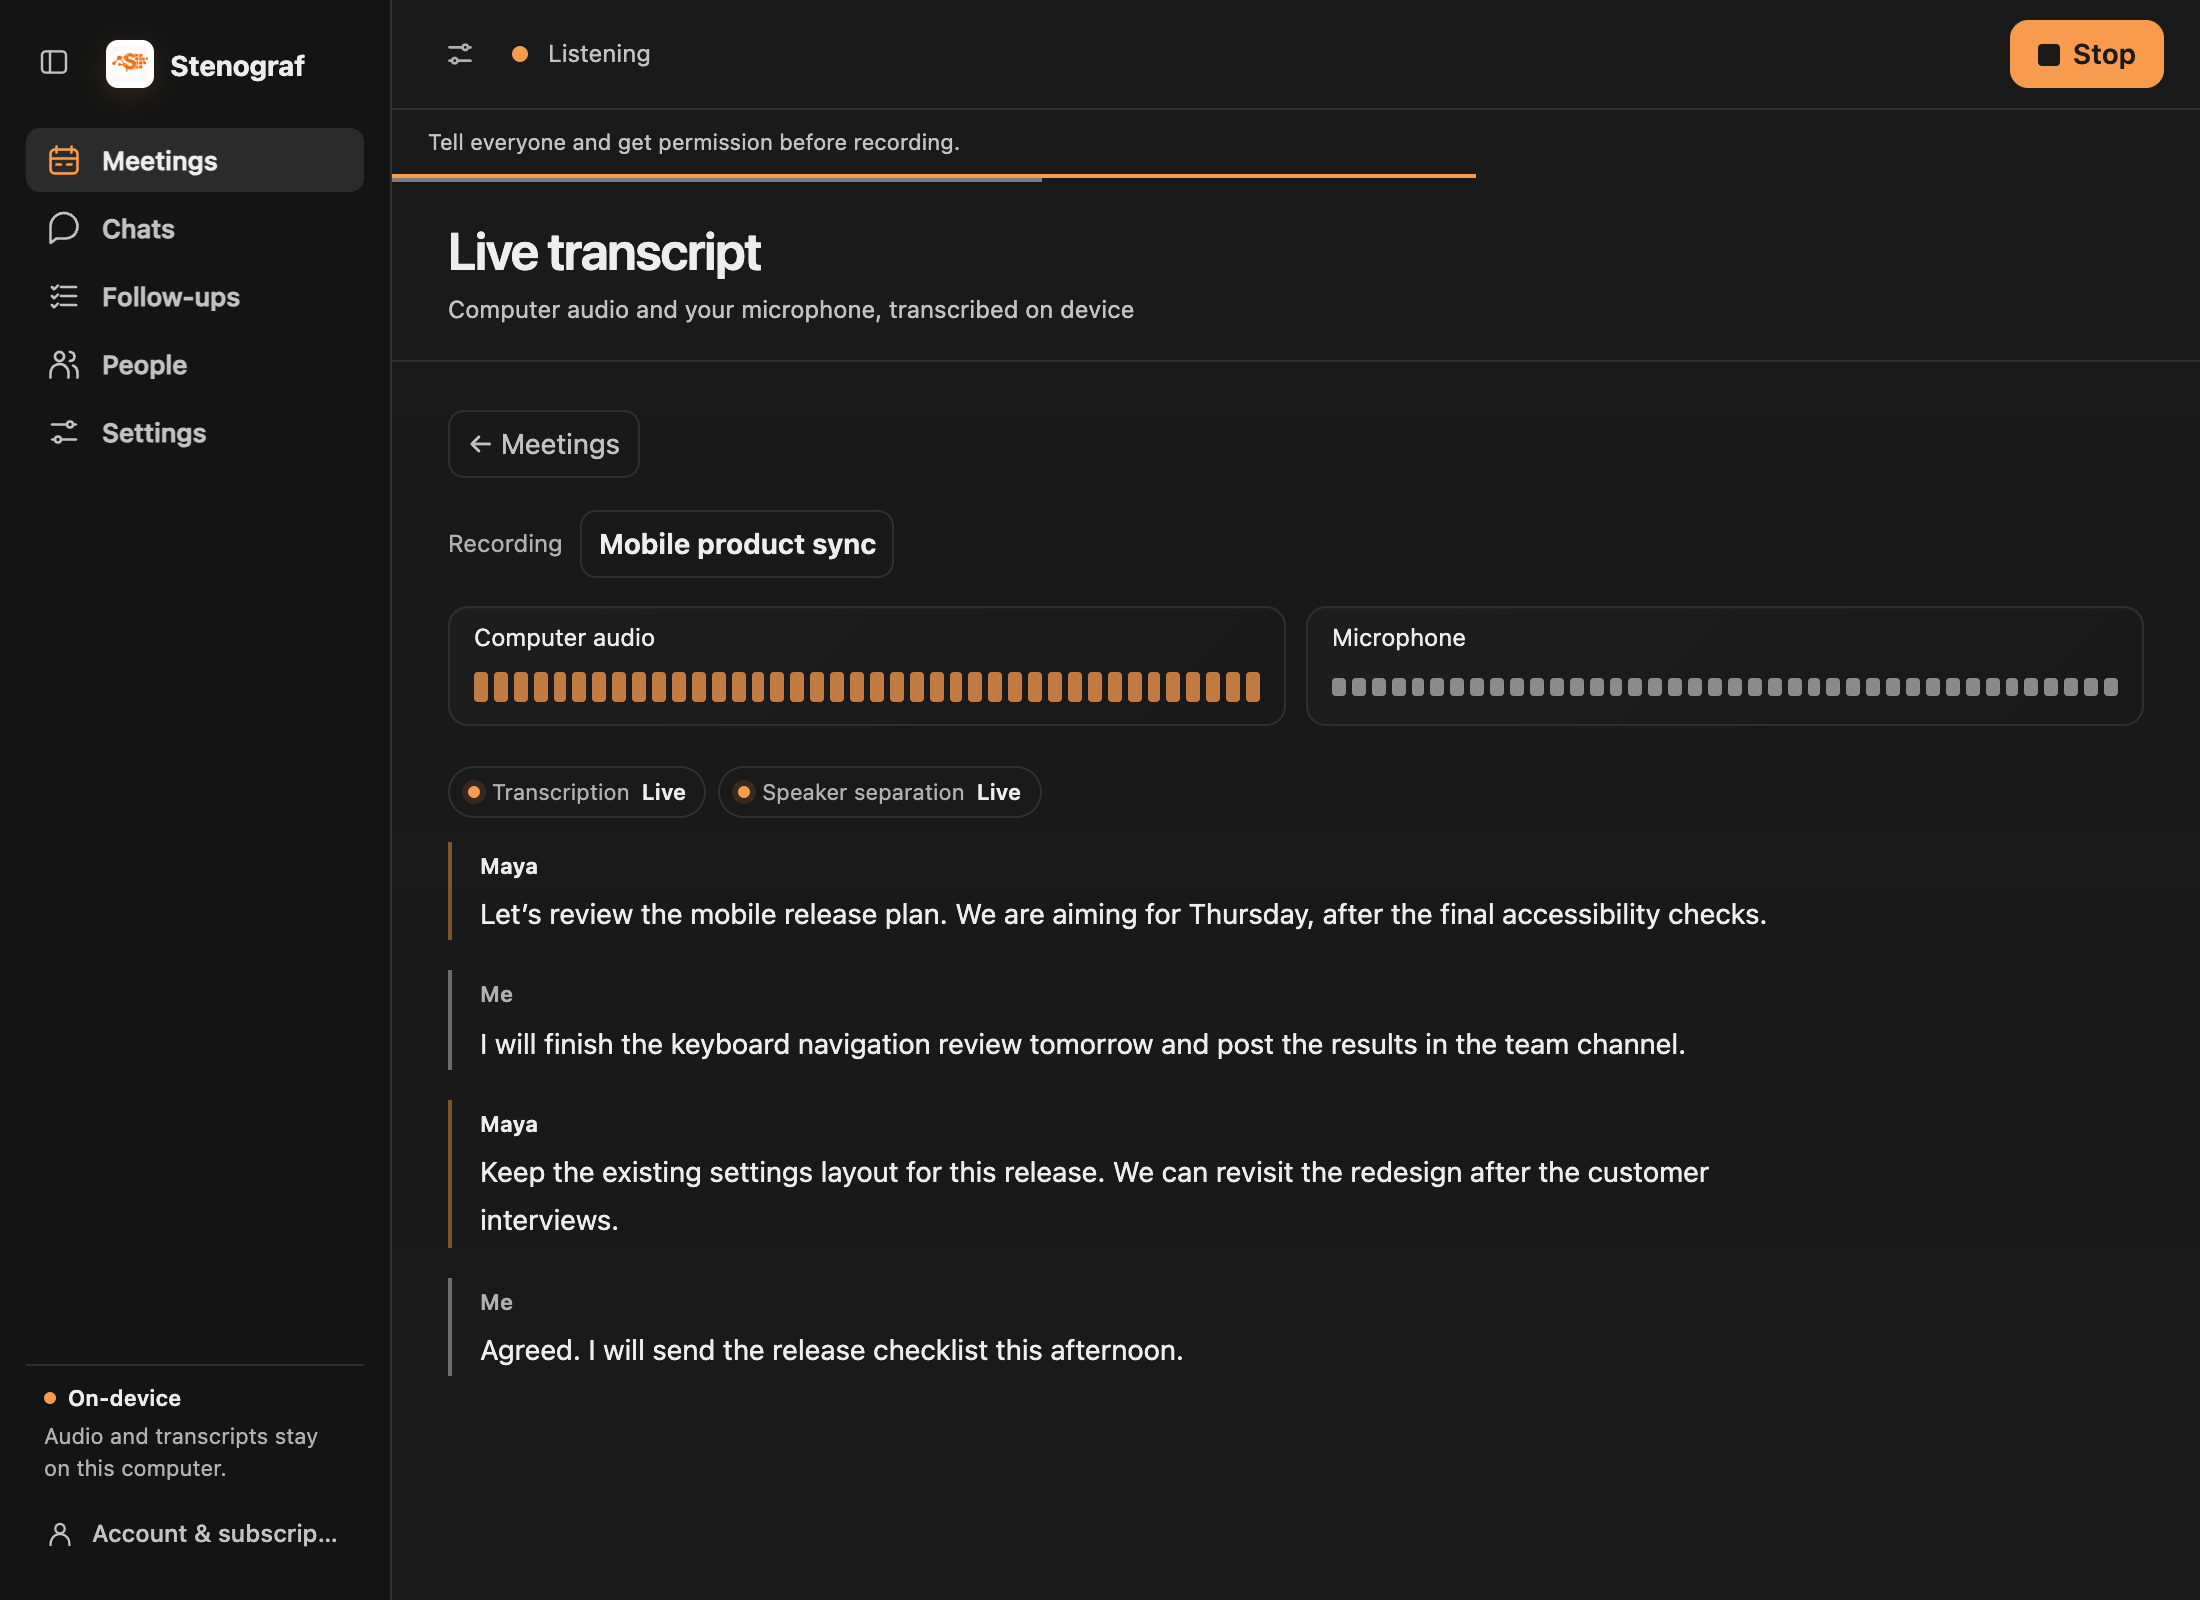Stop the recording
Image resolution: width=2200 pixels, height=1600 pixels.
2086,54
